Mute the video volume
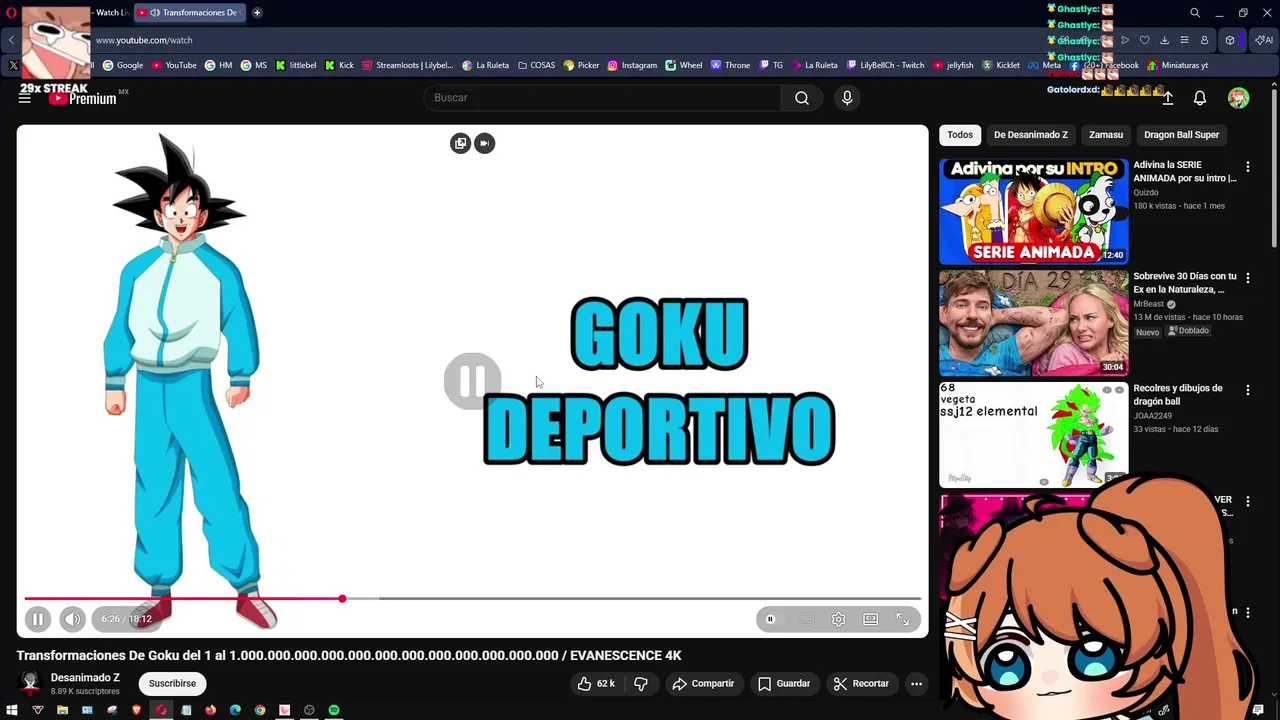The width and height of the screenshot is (1280, 720). (72, 619)
